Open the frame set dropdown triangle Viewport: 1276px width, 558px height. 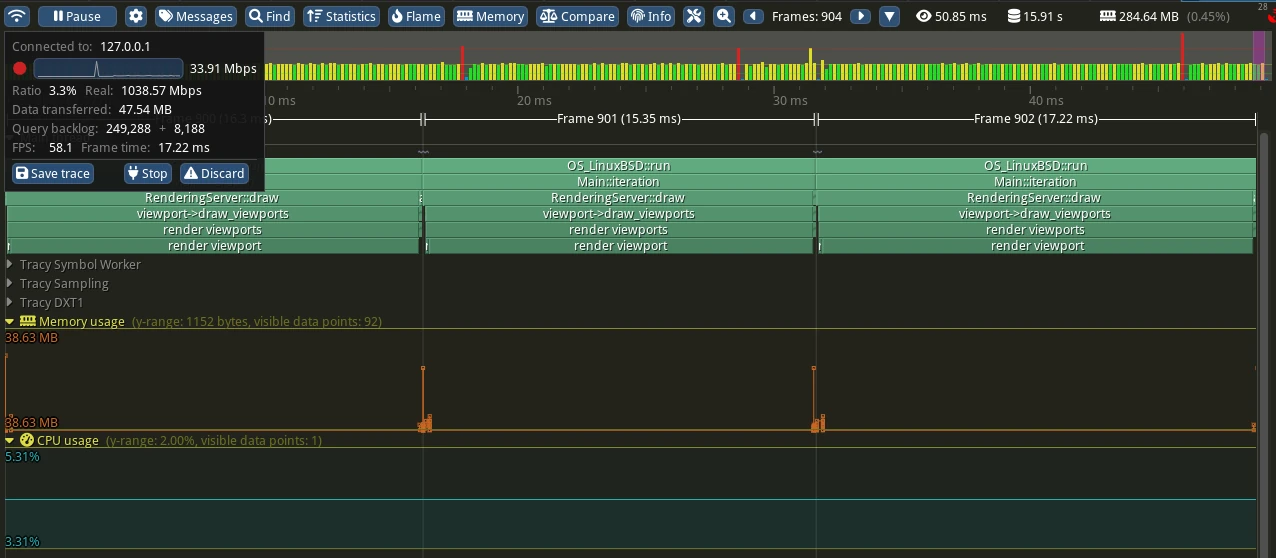coord(889,16)
